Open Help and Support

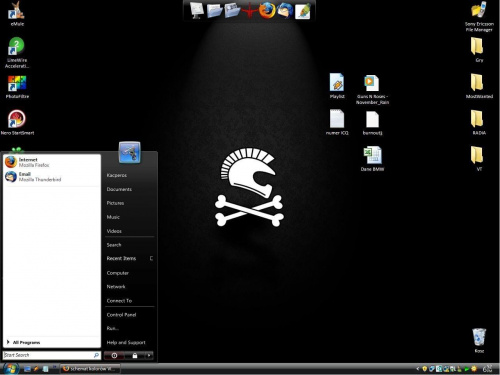[126, 342]
